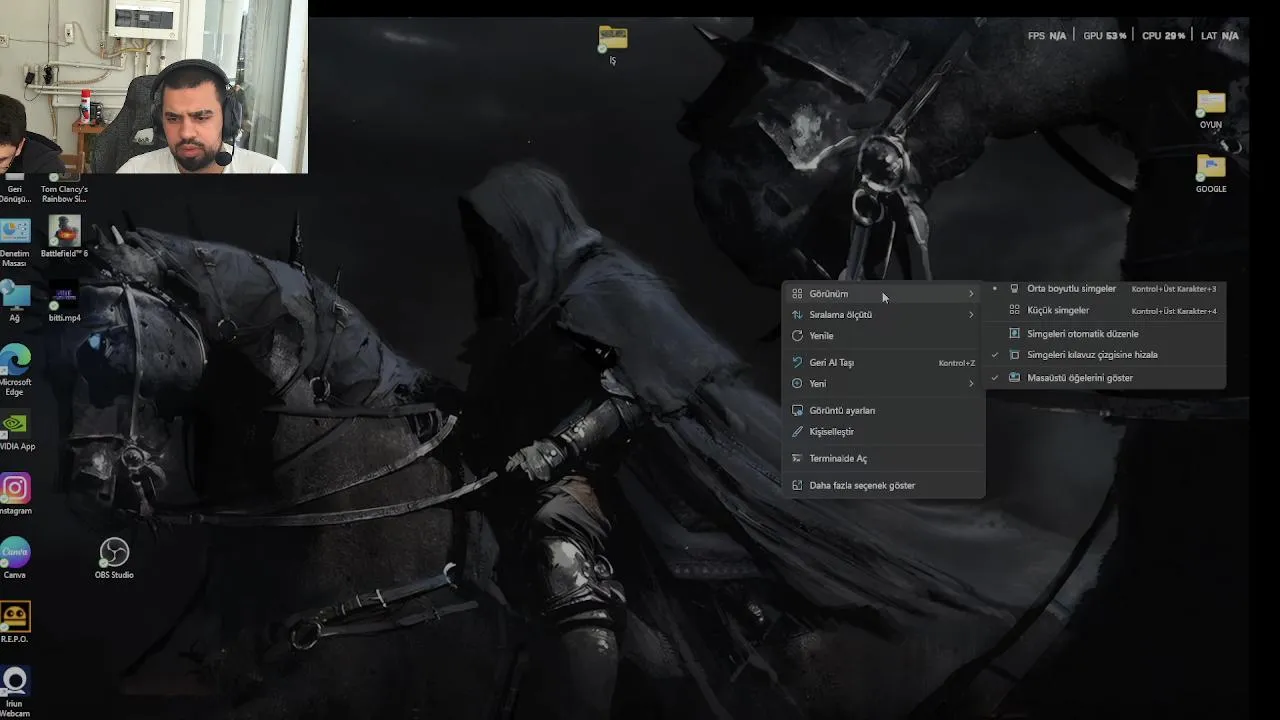The image size is (1280, 720).
Task: Choose Geri Al Taşı in context menu
Action: (883, 363)
